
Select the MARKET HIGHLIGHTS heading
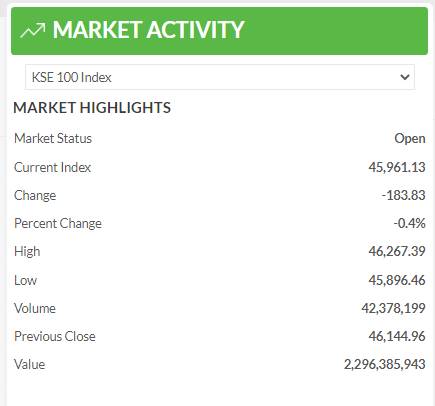[x=92, y=108]
